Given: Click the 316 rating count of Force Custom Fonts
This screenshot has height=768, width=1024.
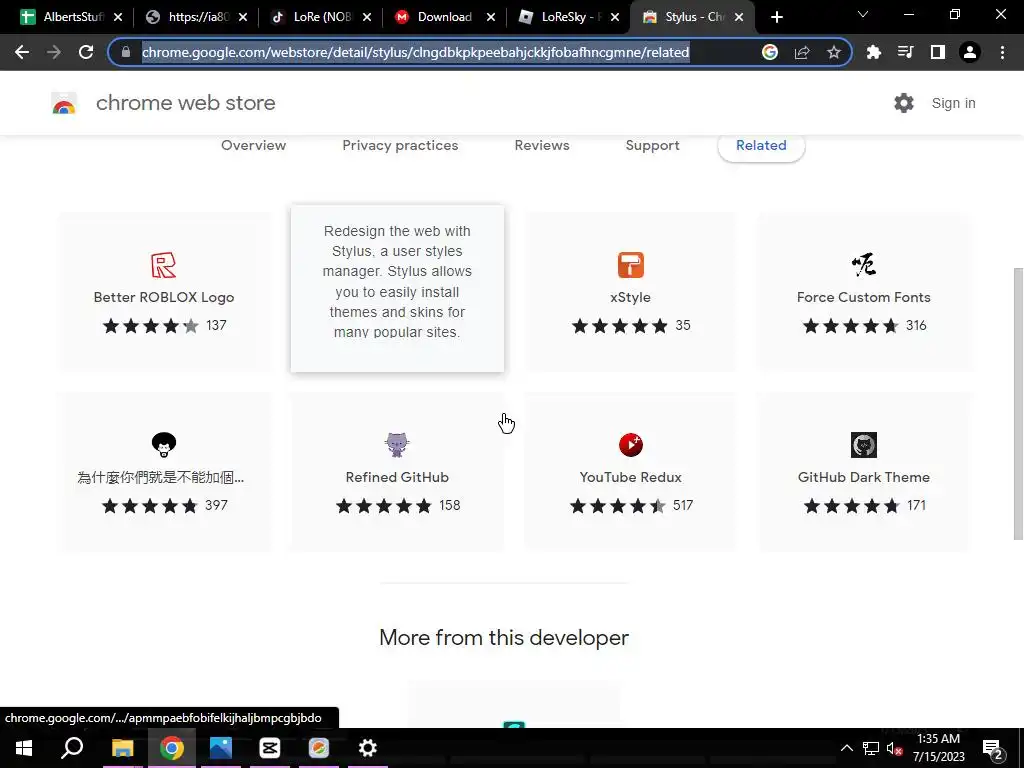Looking at the screenshot, I should 916,325.
